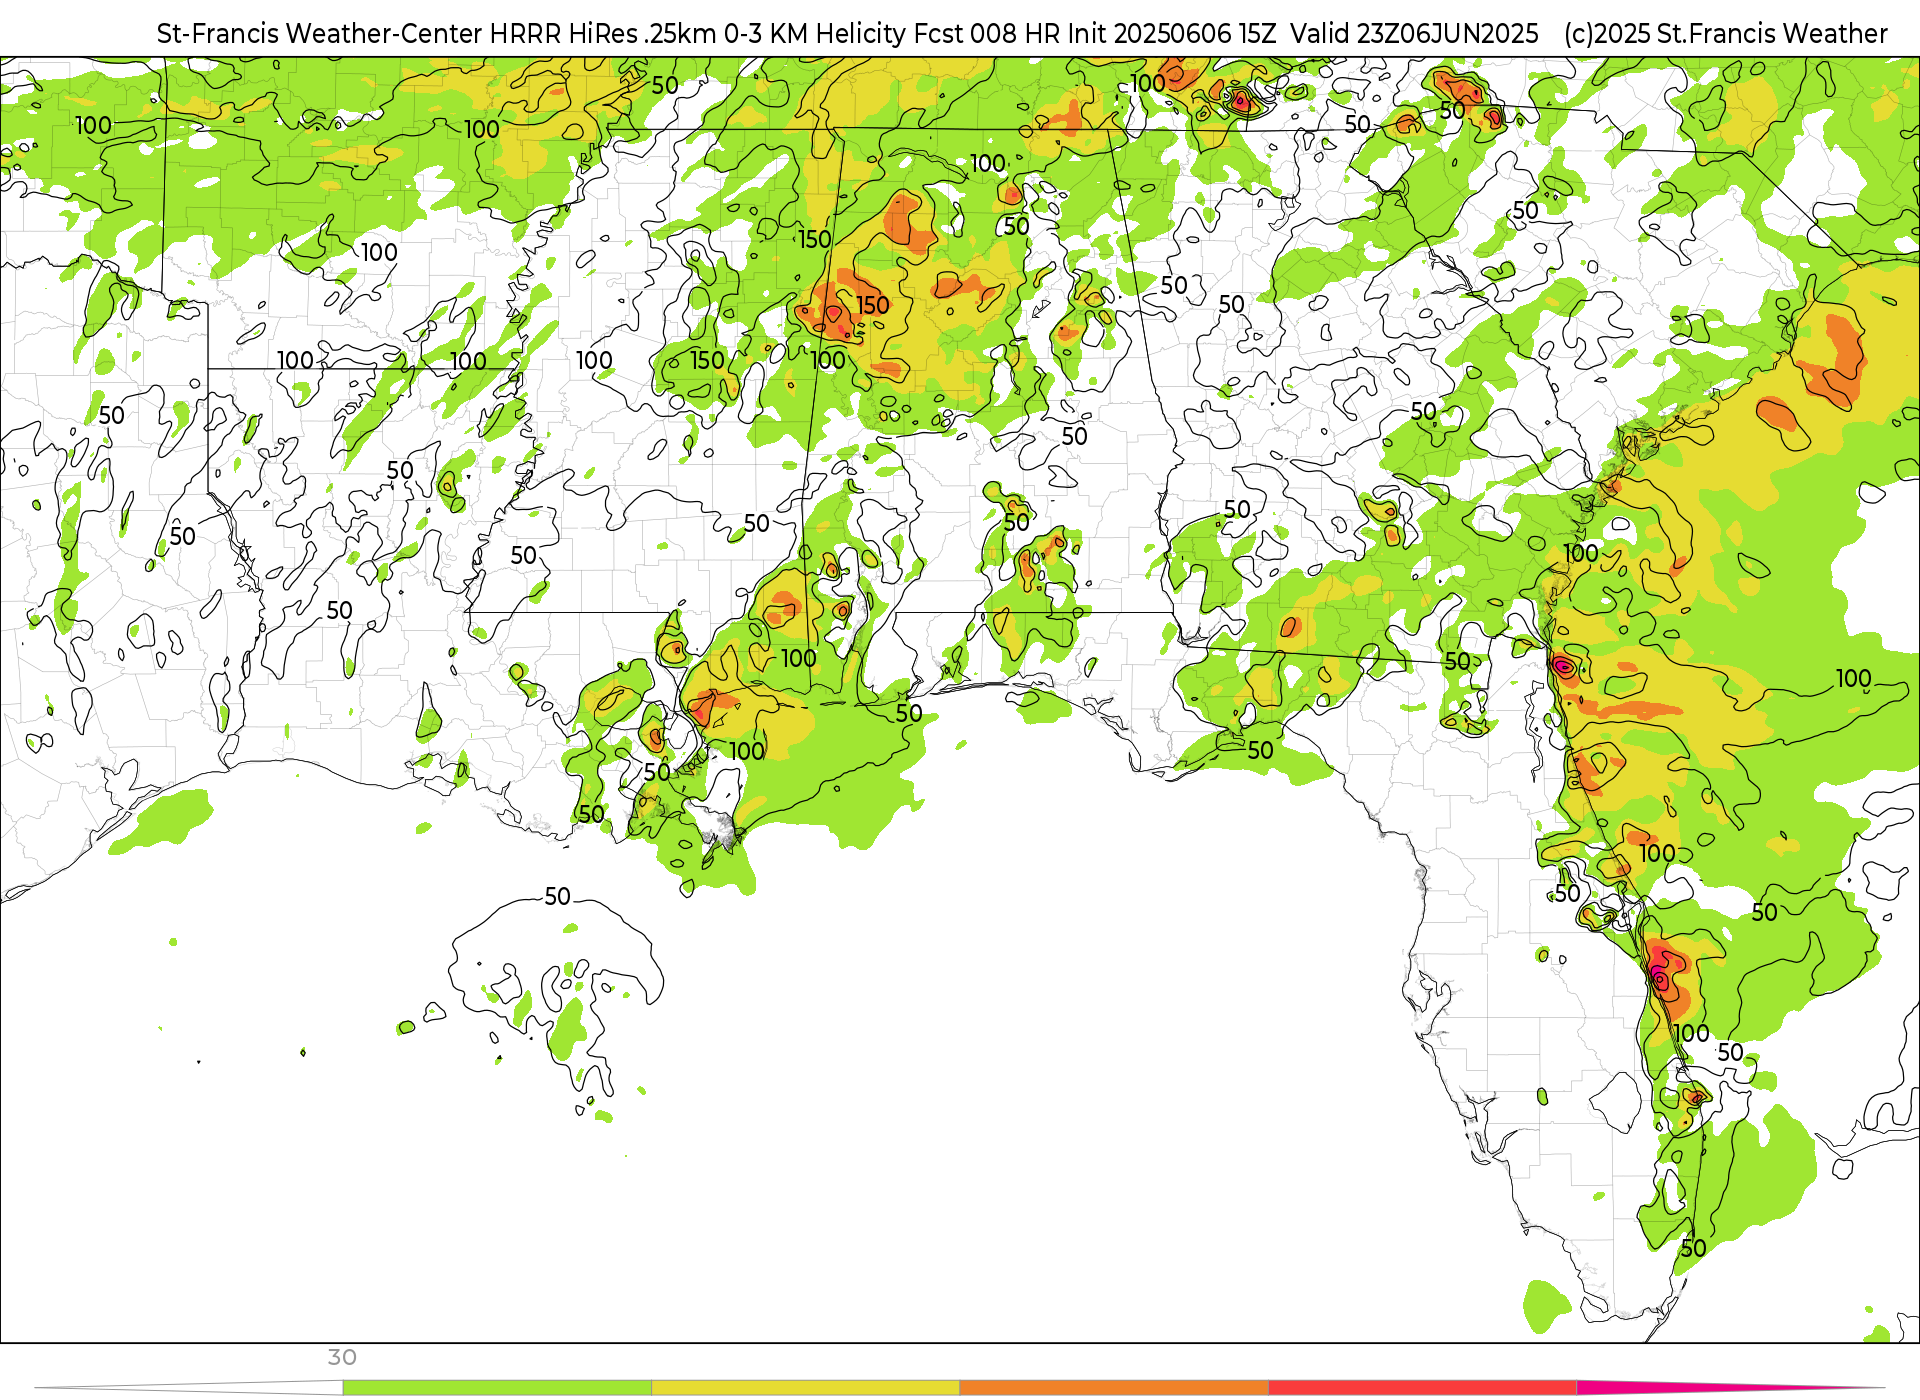Click the "30" color scale value label
The height and width of the screenshot is (1400, 1920).
342,1357
